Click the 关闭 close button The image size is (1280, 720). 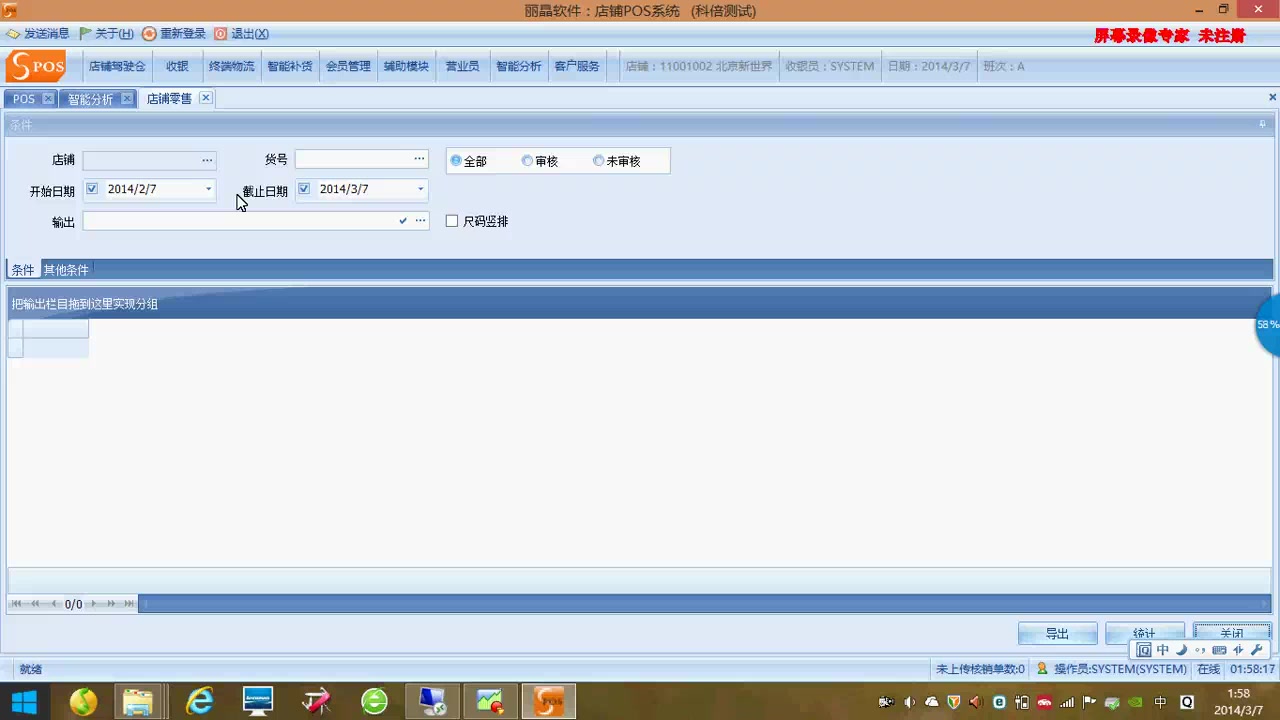(x=1232, y=633)
